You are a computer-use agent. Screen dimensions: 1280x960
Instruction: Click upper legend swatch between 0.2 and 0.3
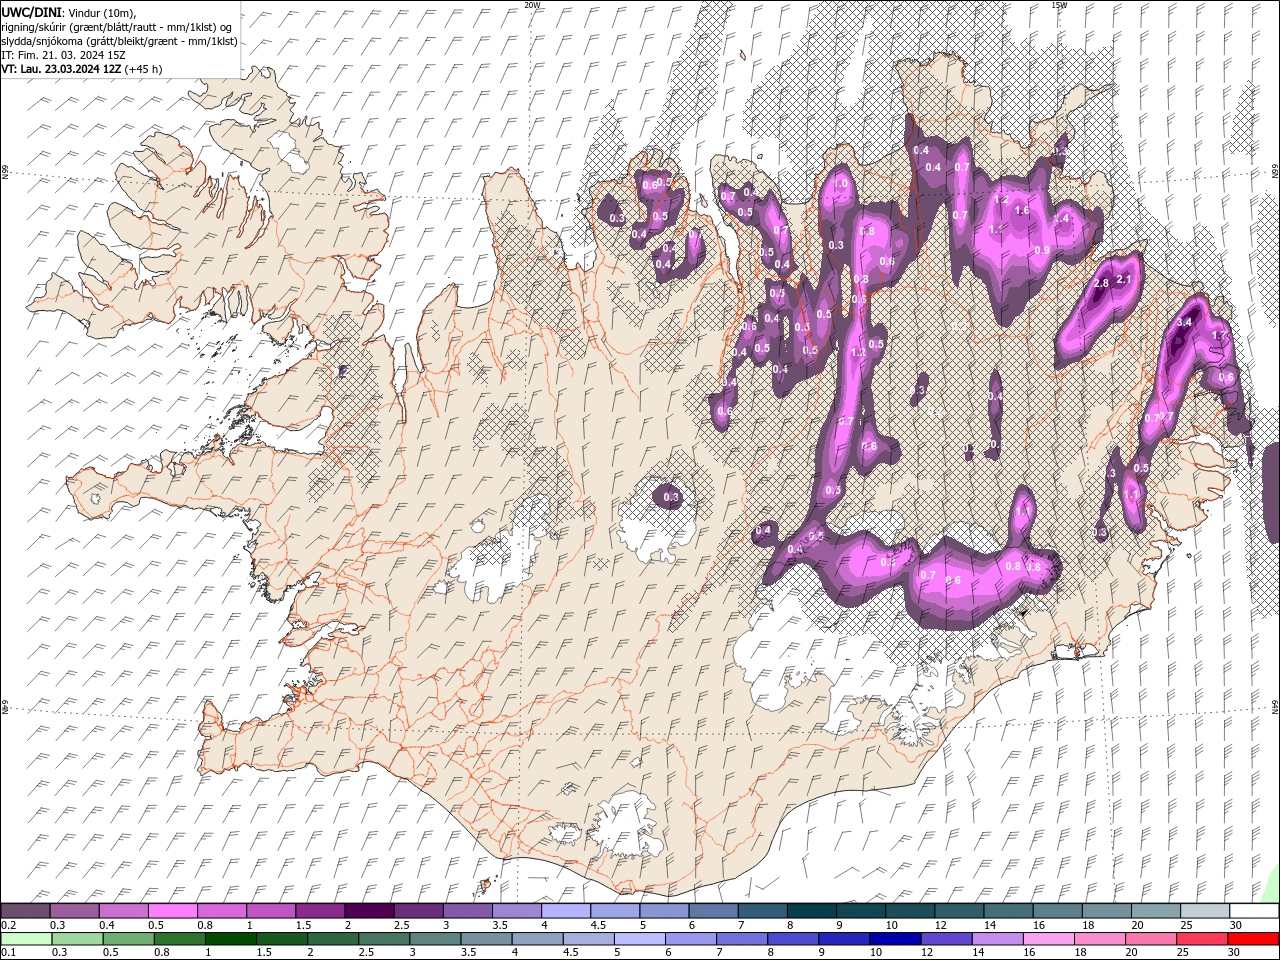pyautogui.click(x=25, y=911)
